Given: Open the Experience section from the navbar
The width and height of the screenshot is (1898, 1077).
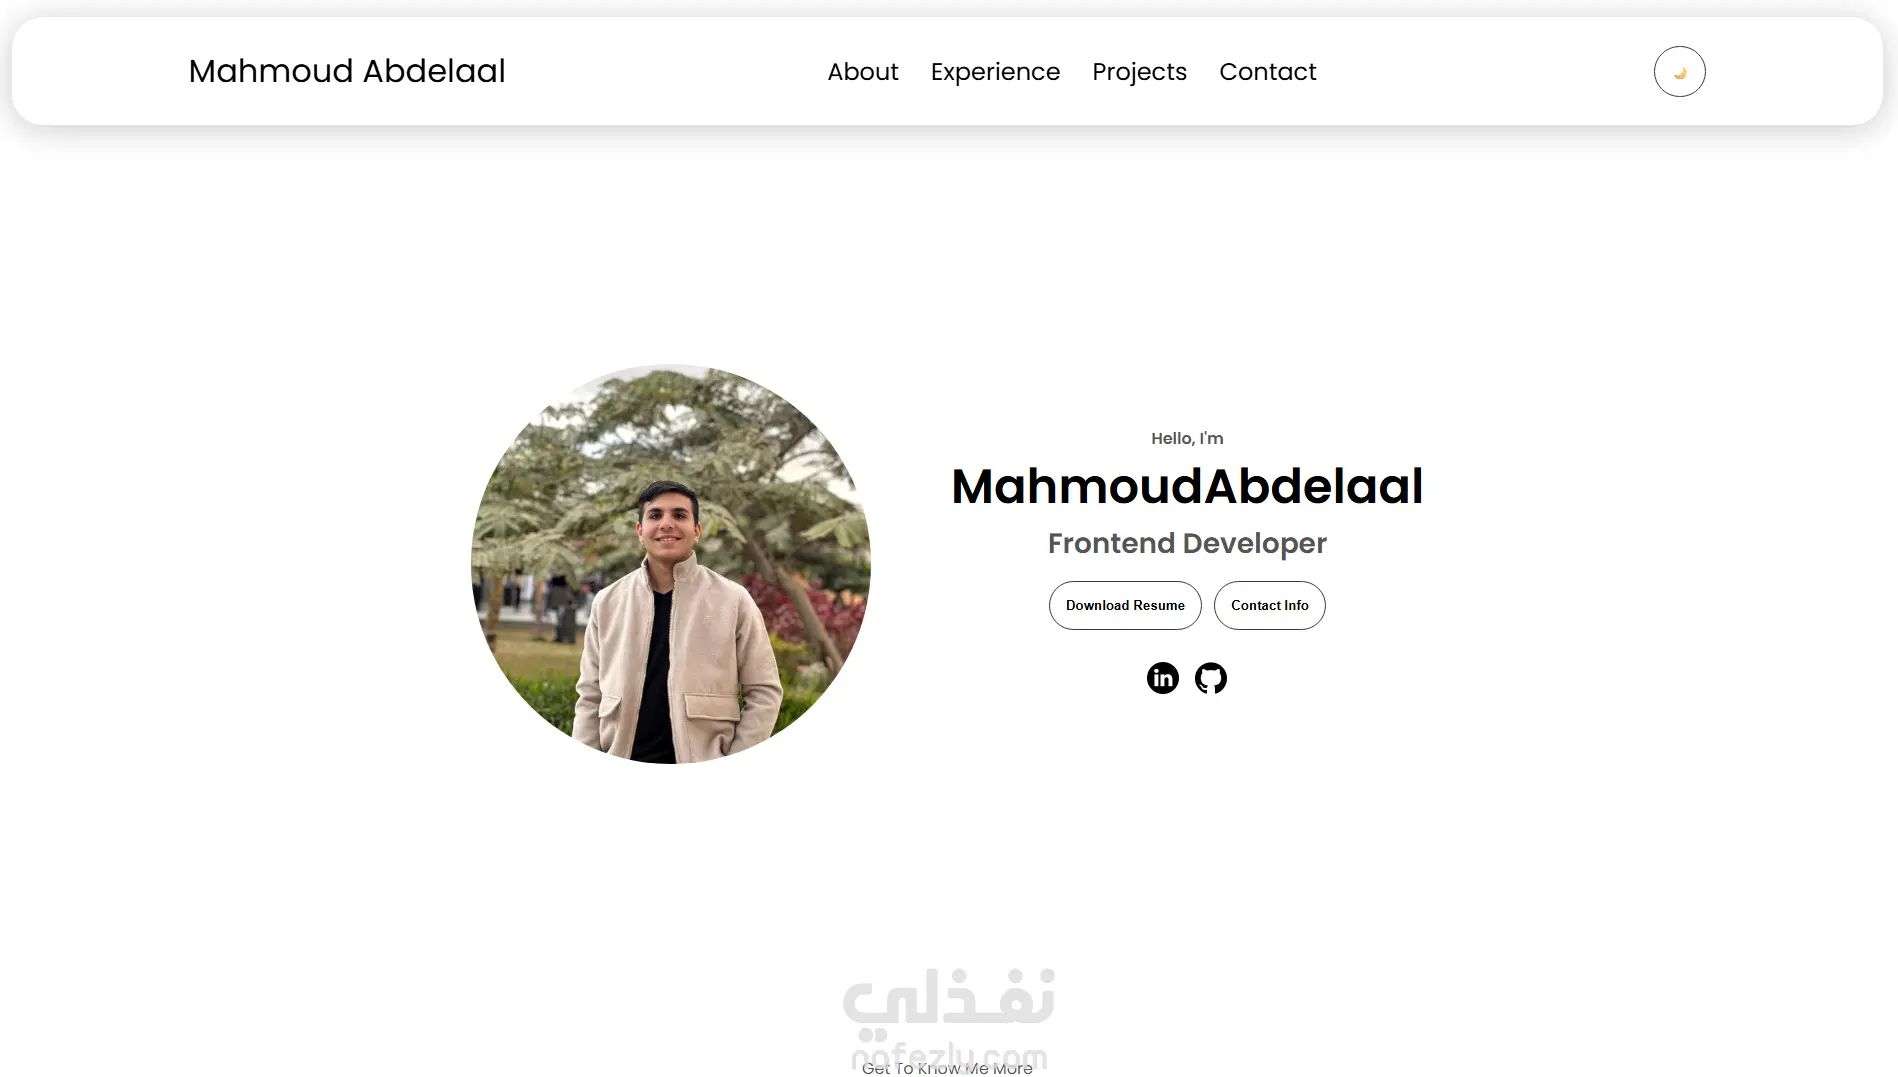Looking at the screenshot, I should click(995, 72).
